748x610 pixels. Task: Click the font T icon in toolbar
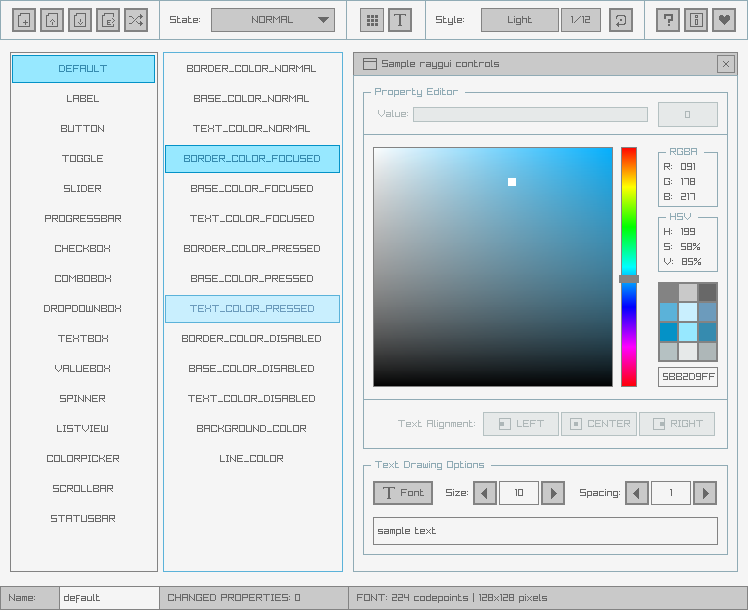[400, 20]
